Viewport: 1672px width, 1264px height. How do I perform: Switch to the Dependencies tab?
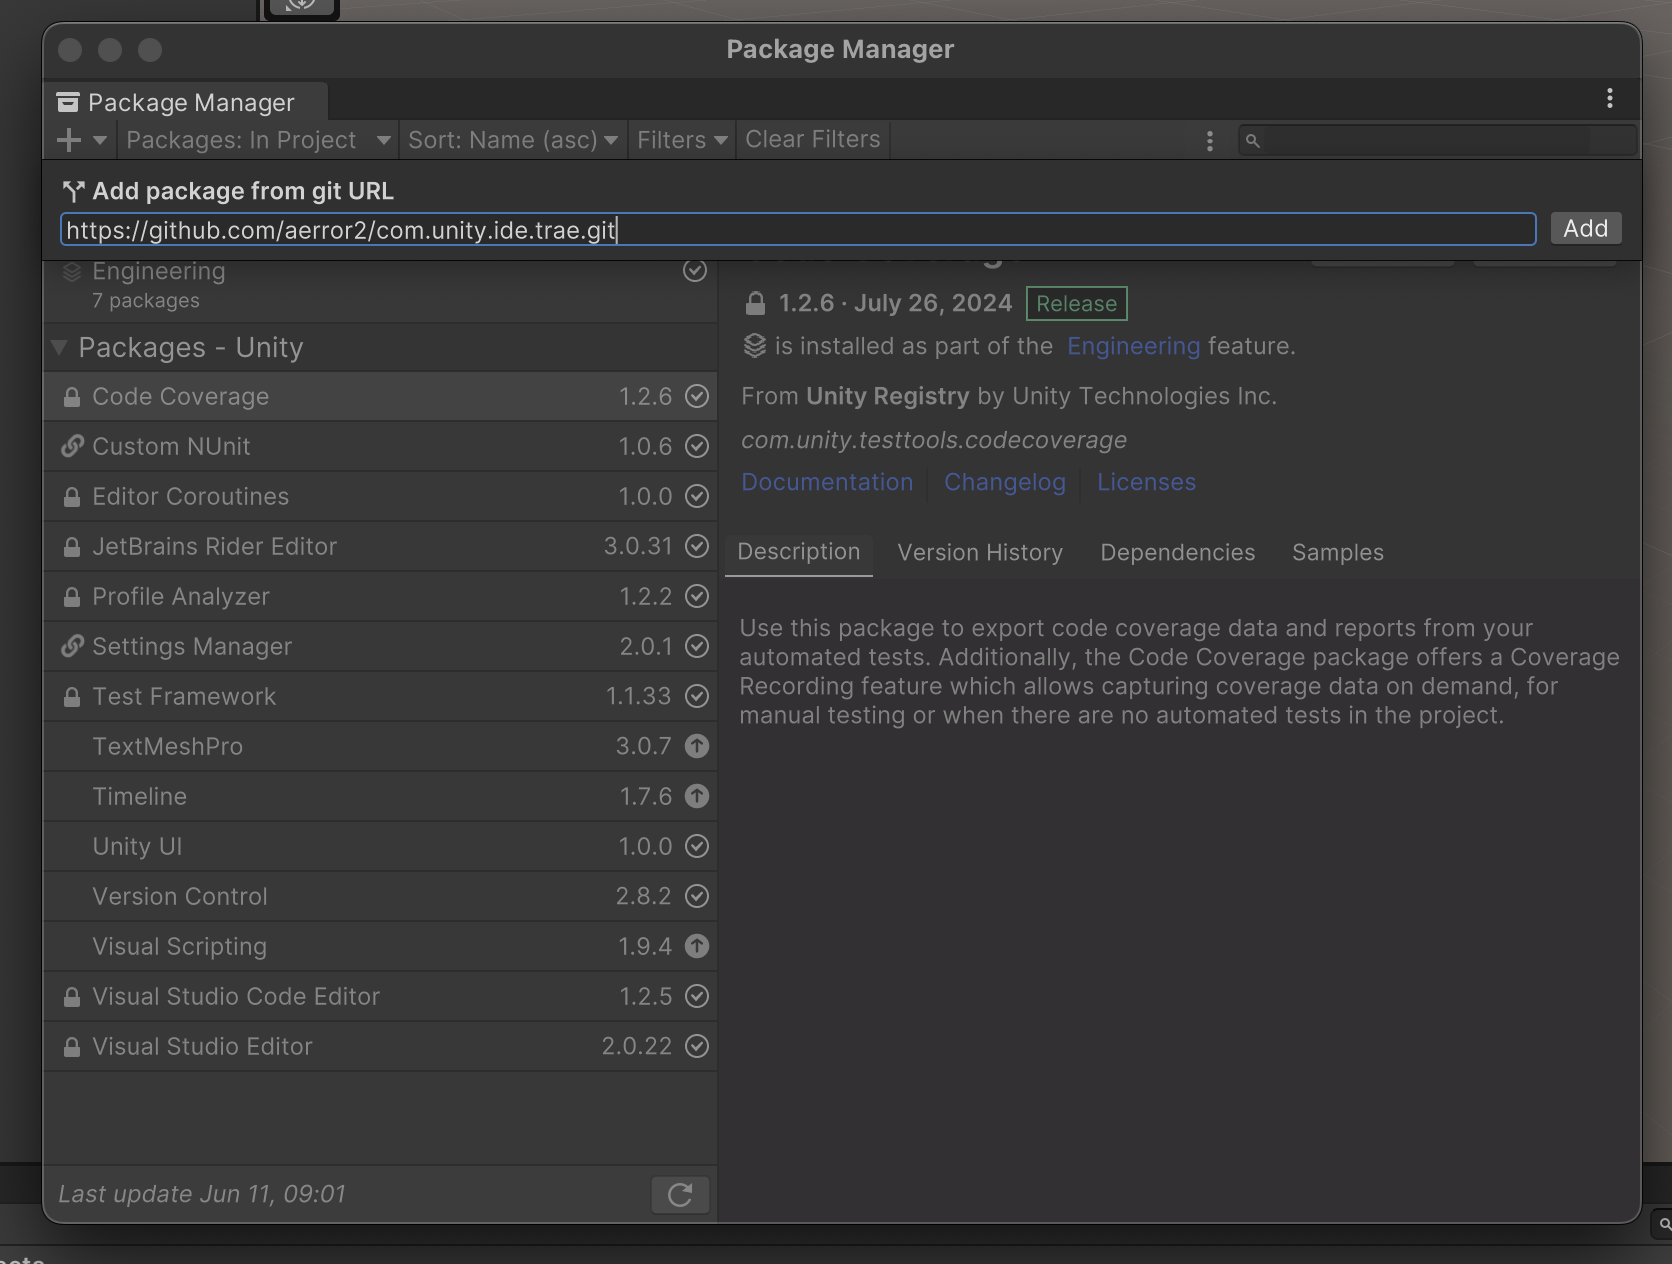(1177, 553)
